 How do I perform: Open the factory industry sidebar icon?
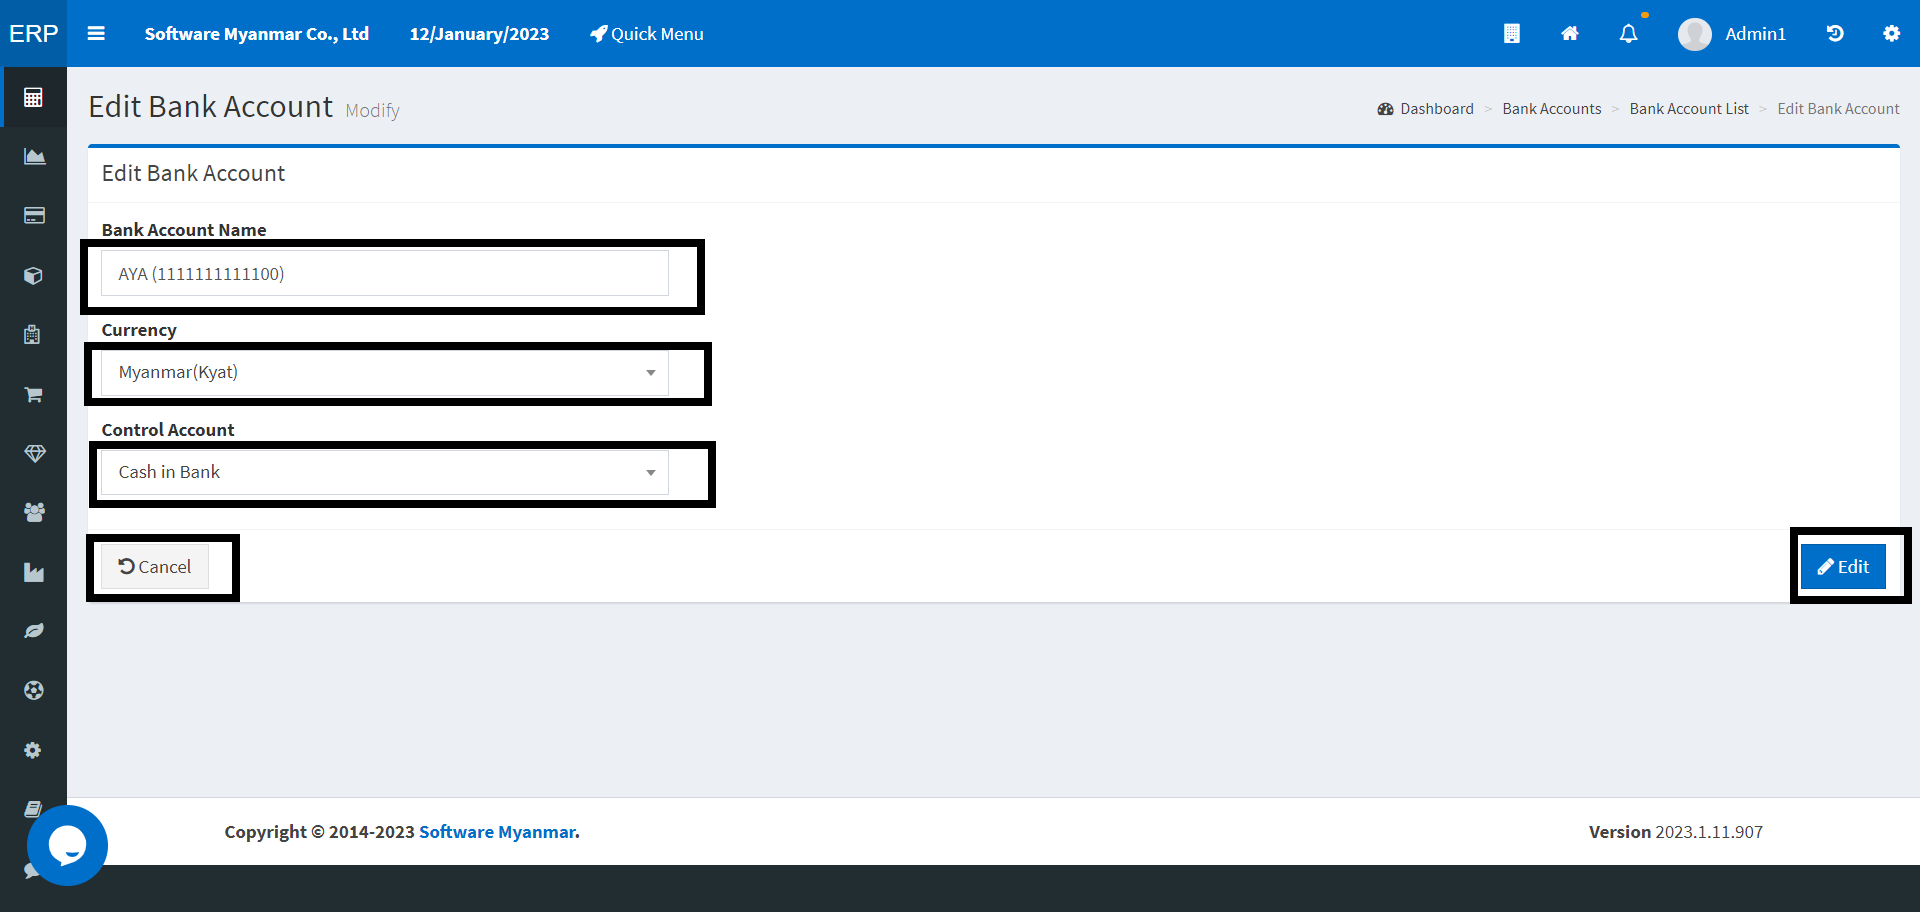pos(34,572)
